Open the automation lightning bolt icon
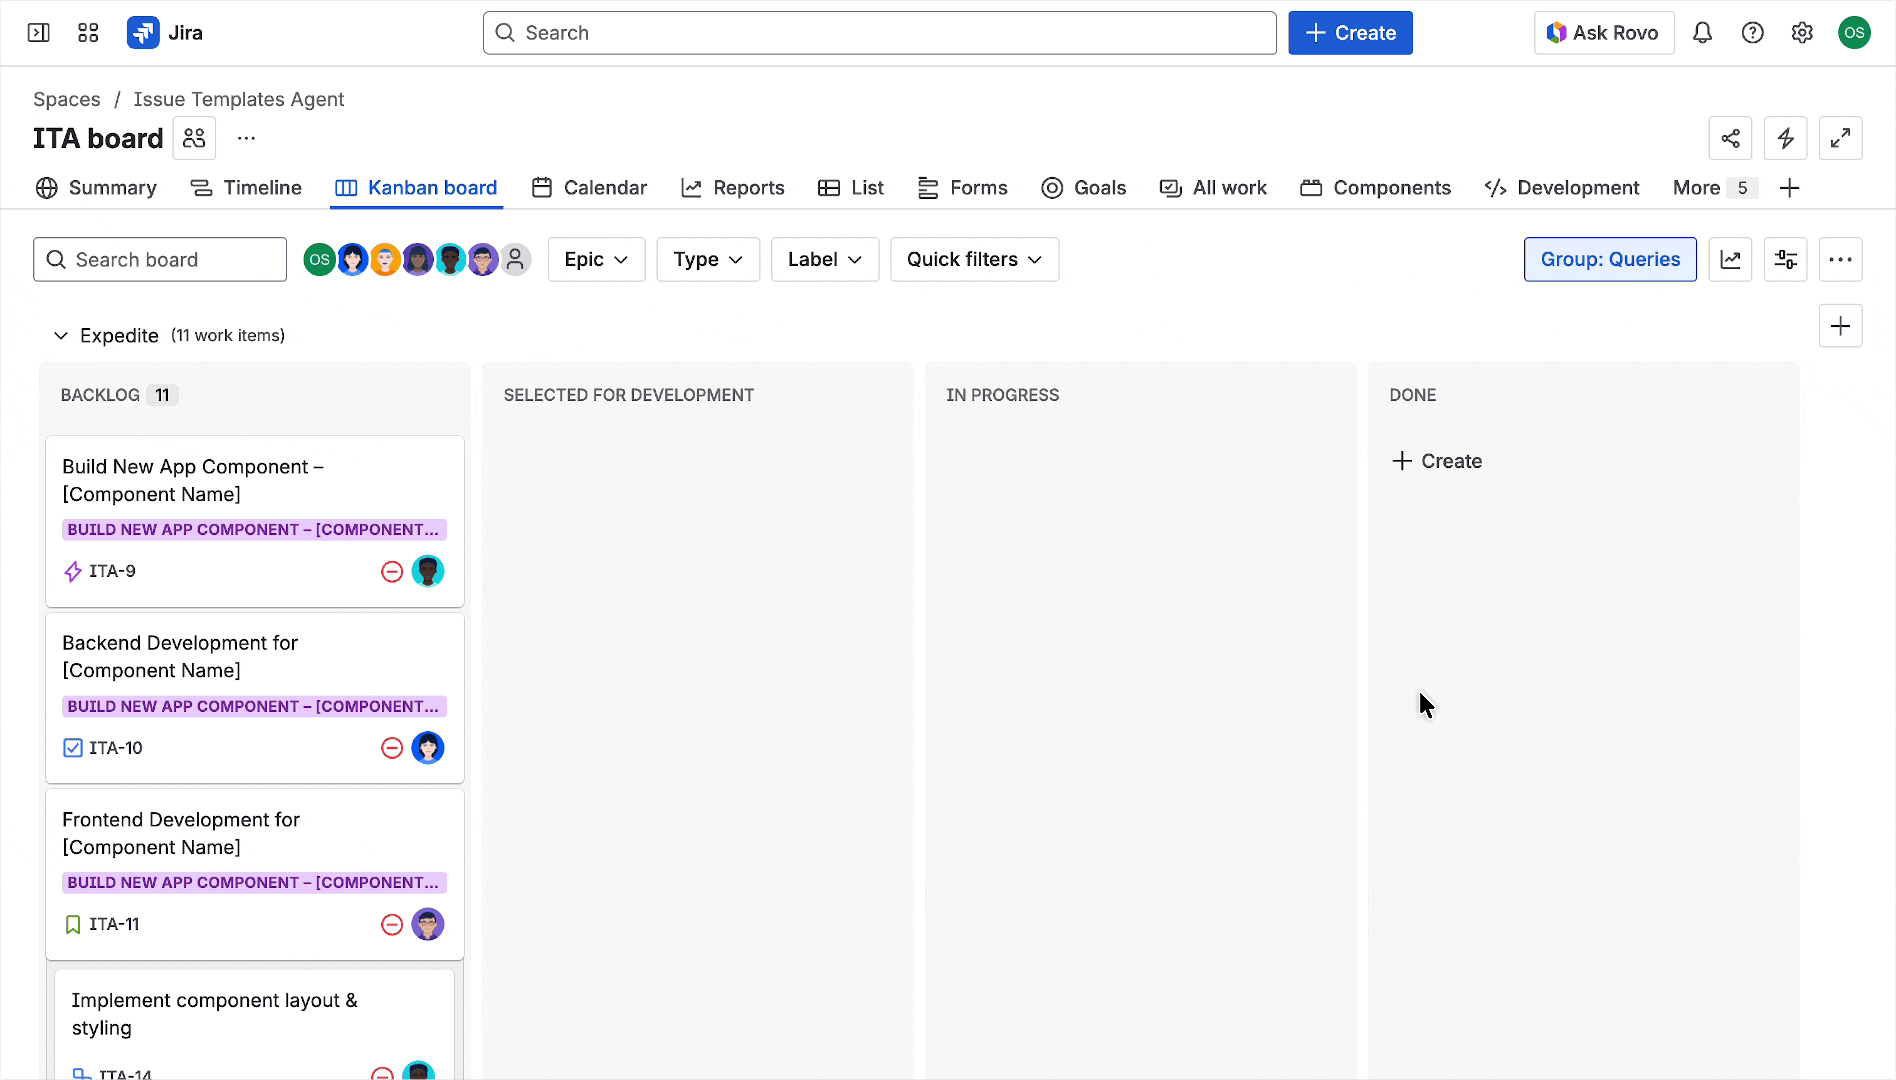Image resolution: width=1896 pixels, height=1080 pixels. tap(1785, 138)
